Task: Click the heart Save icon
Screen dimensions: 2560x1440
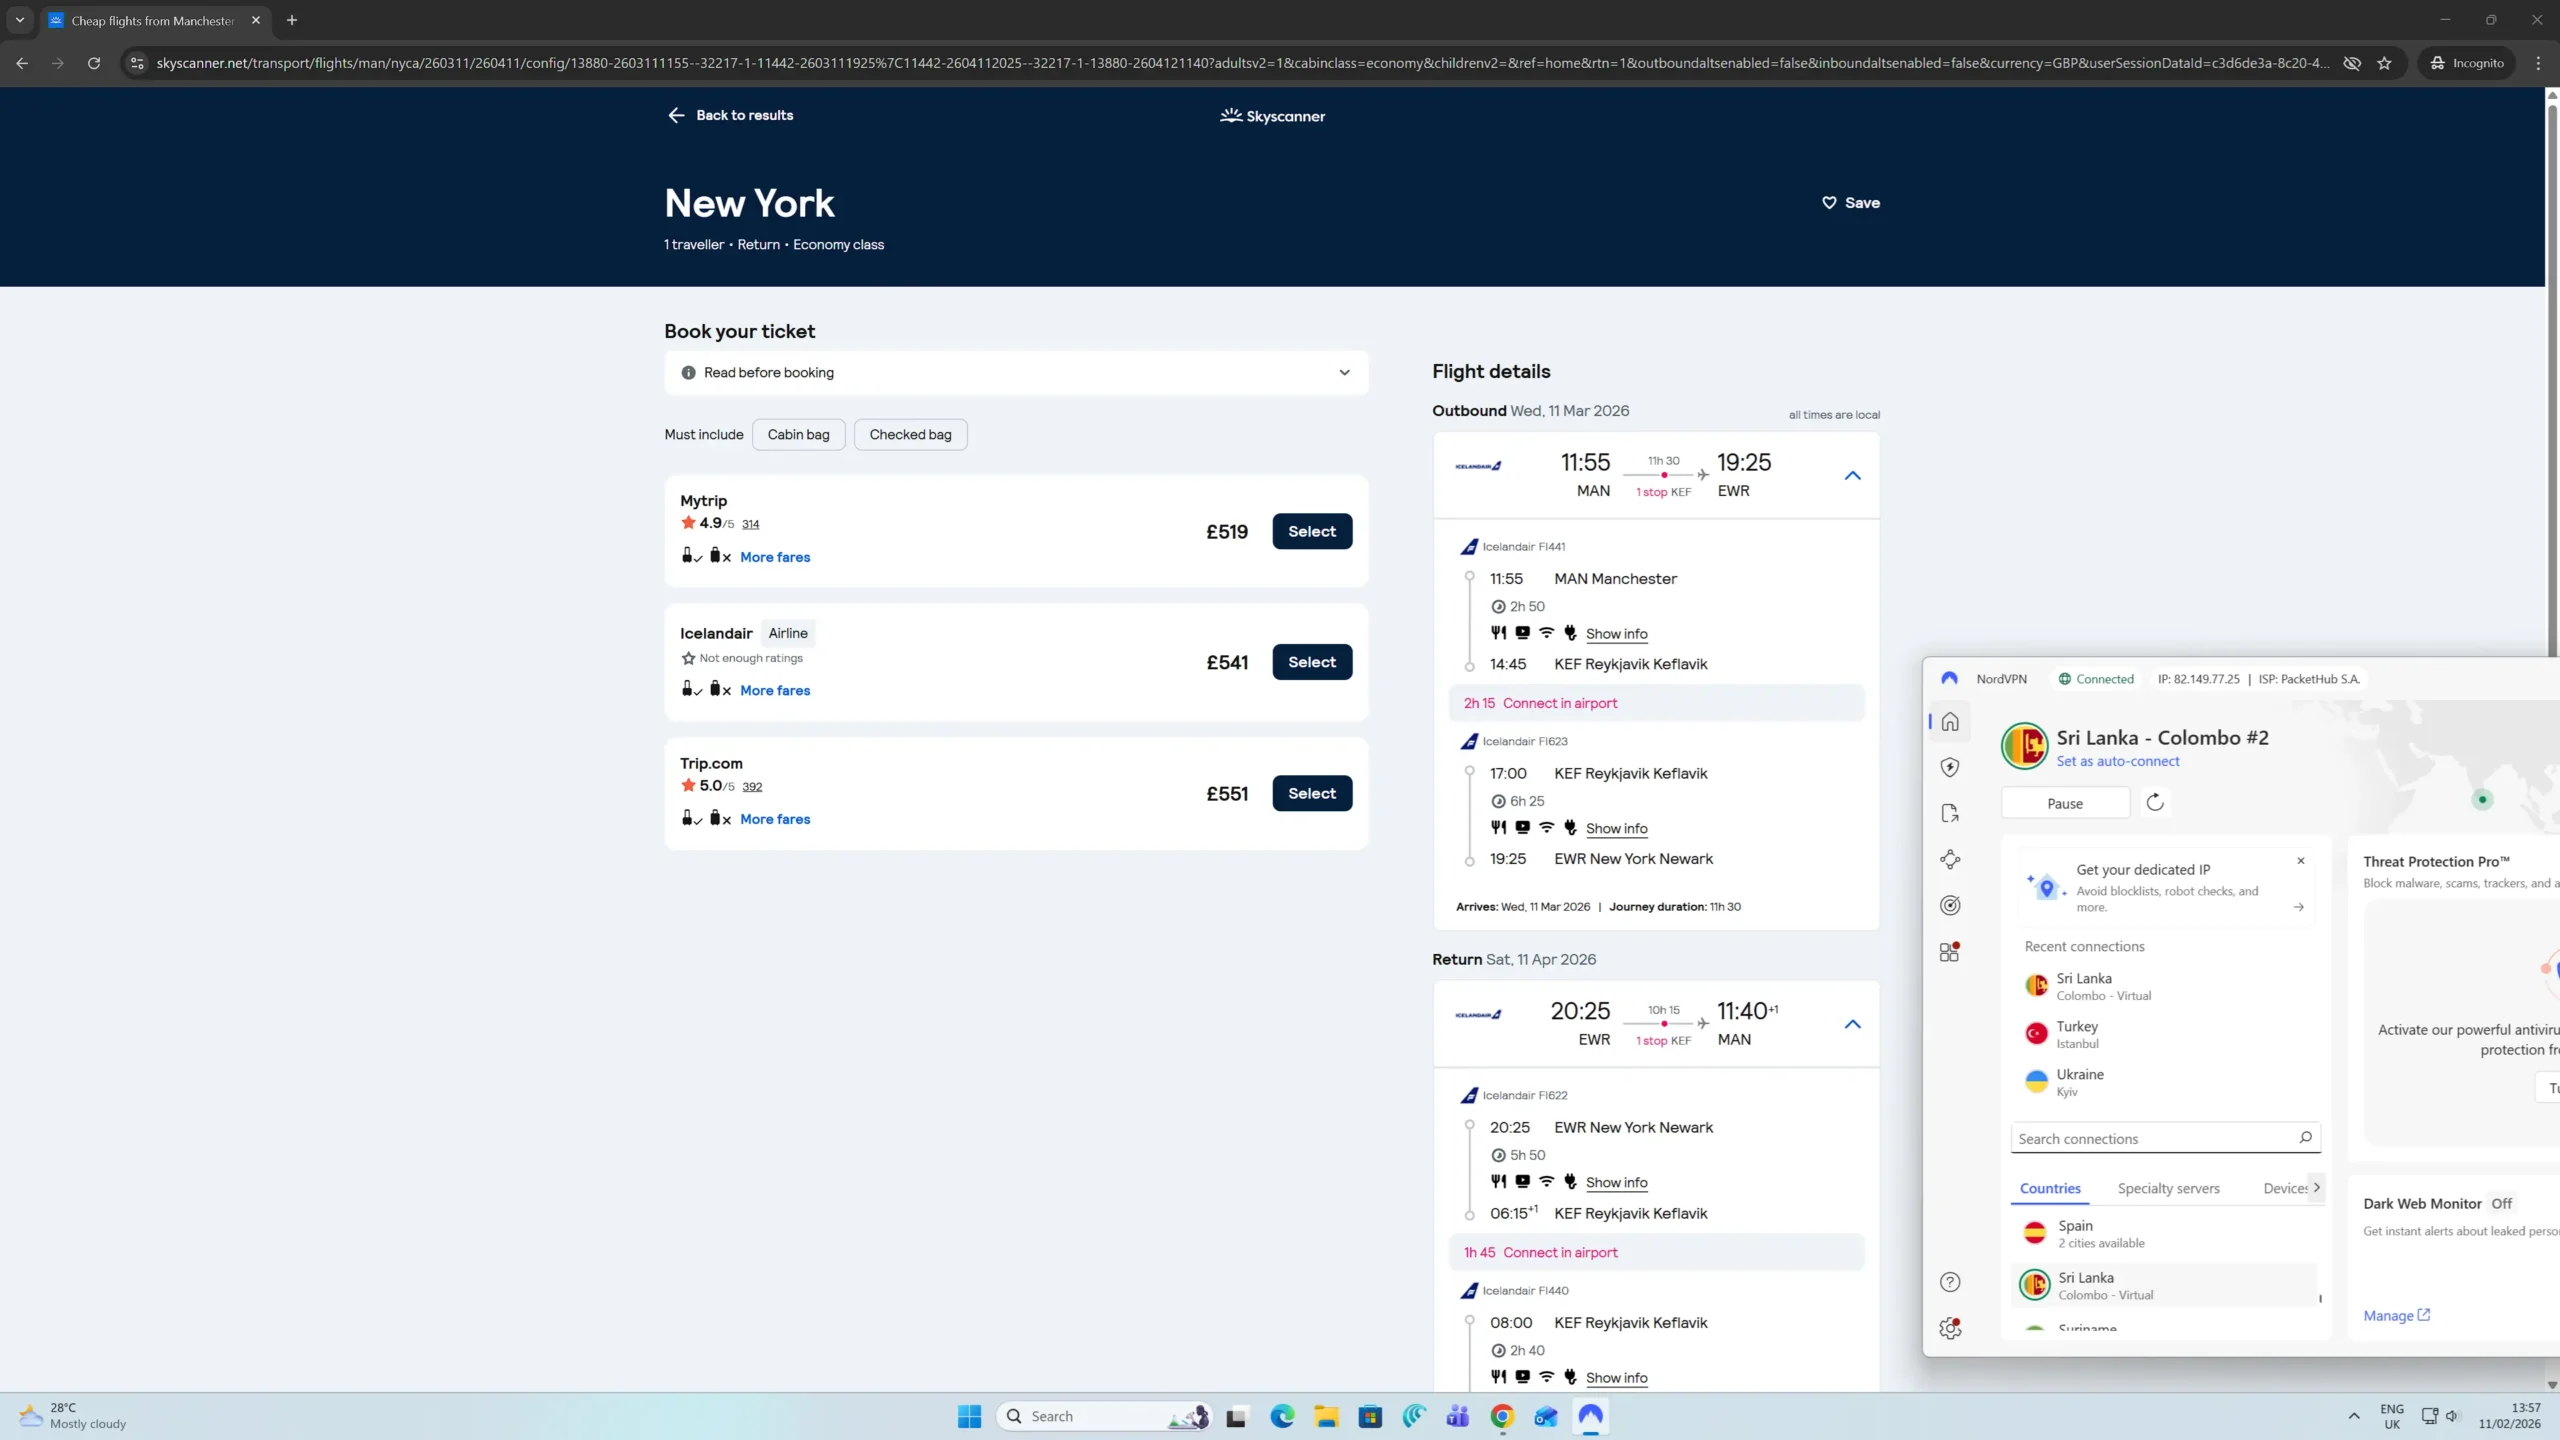Action: 1829,202
